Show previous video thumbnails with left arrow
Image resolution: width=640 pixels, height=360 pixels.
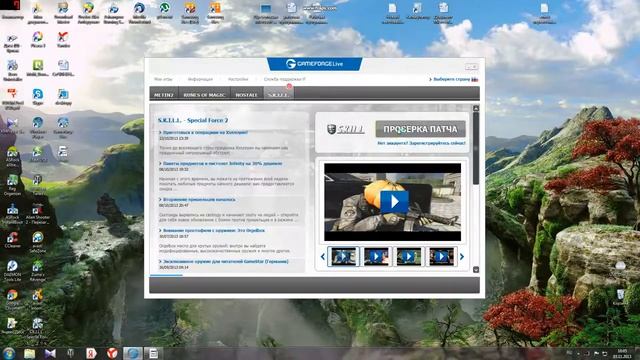coord(323,257)
